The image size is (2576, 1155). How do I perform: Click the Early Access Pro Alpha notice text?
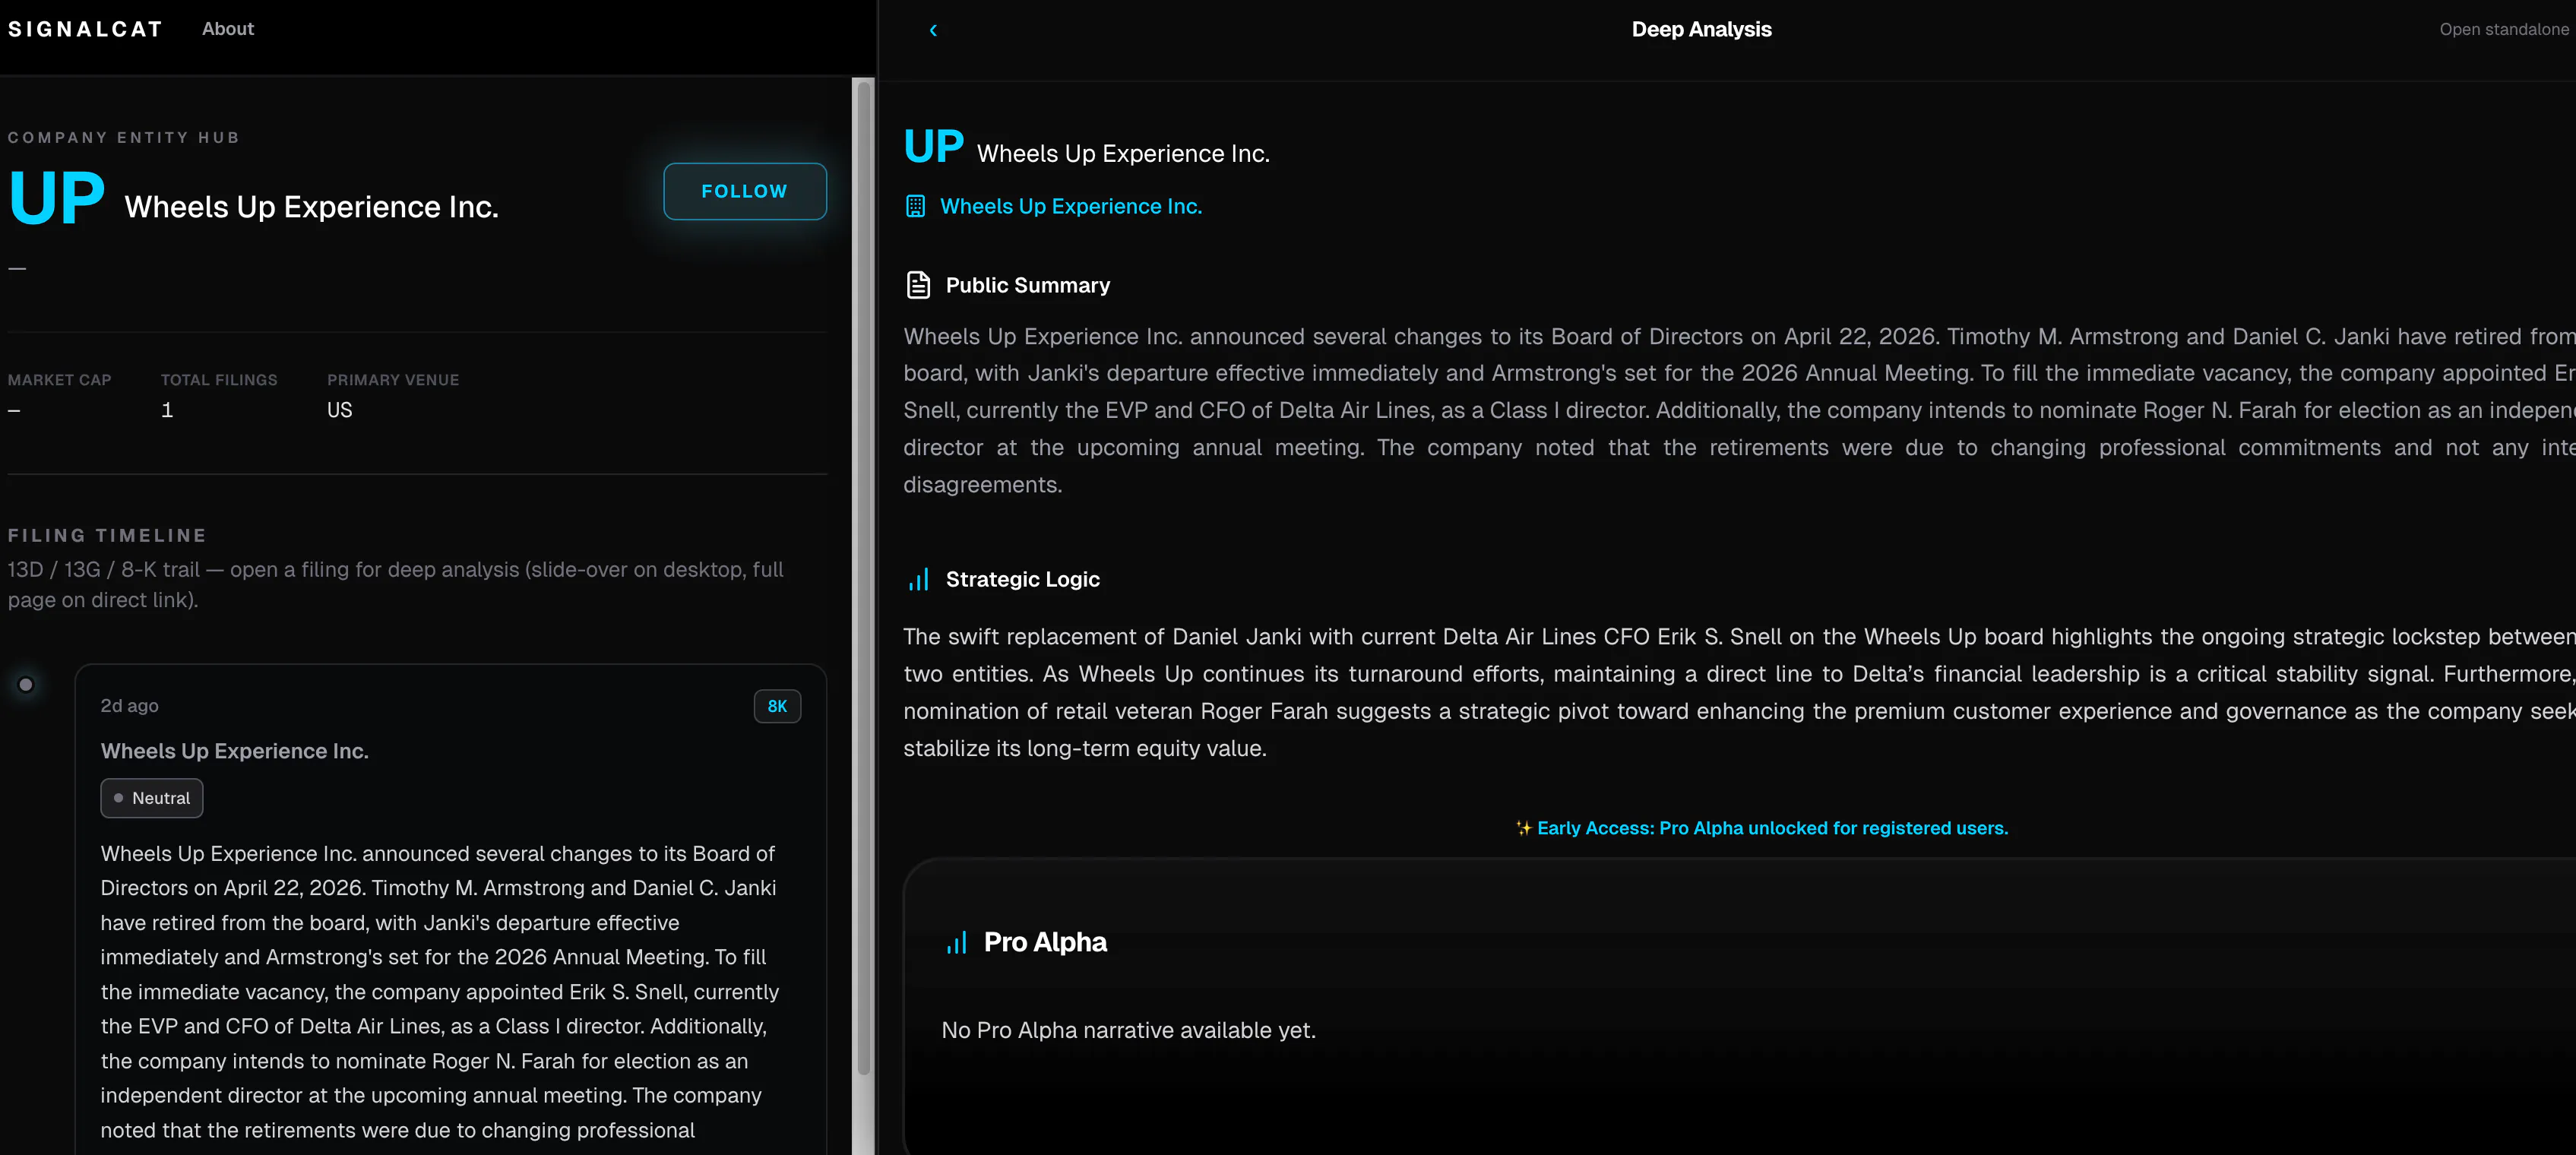point(1773,828)
